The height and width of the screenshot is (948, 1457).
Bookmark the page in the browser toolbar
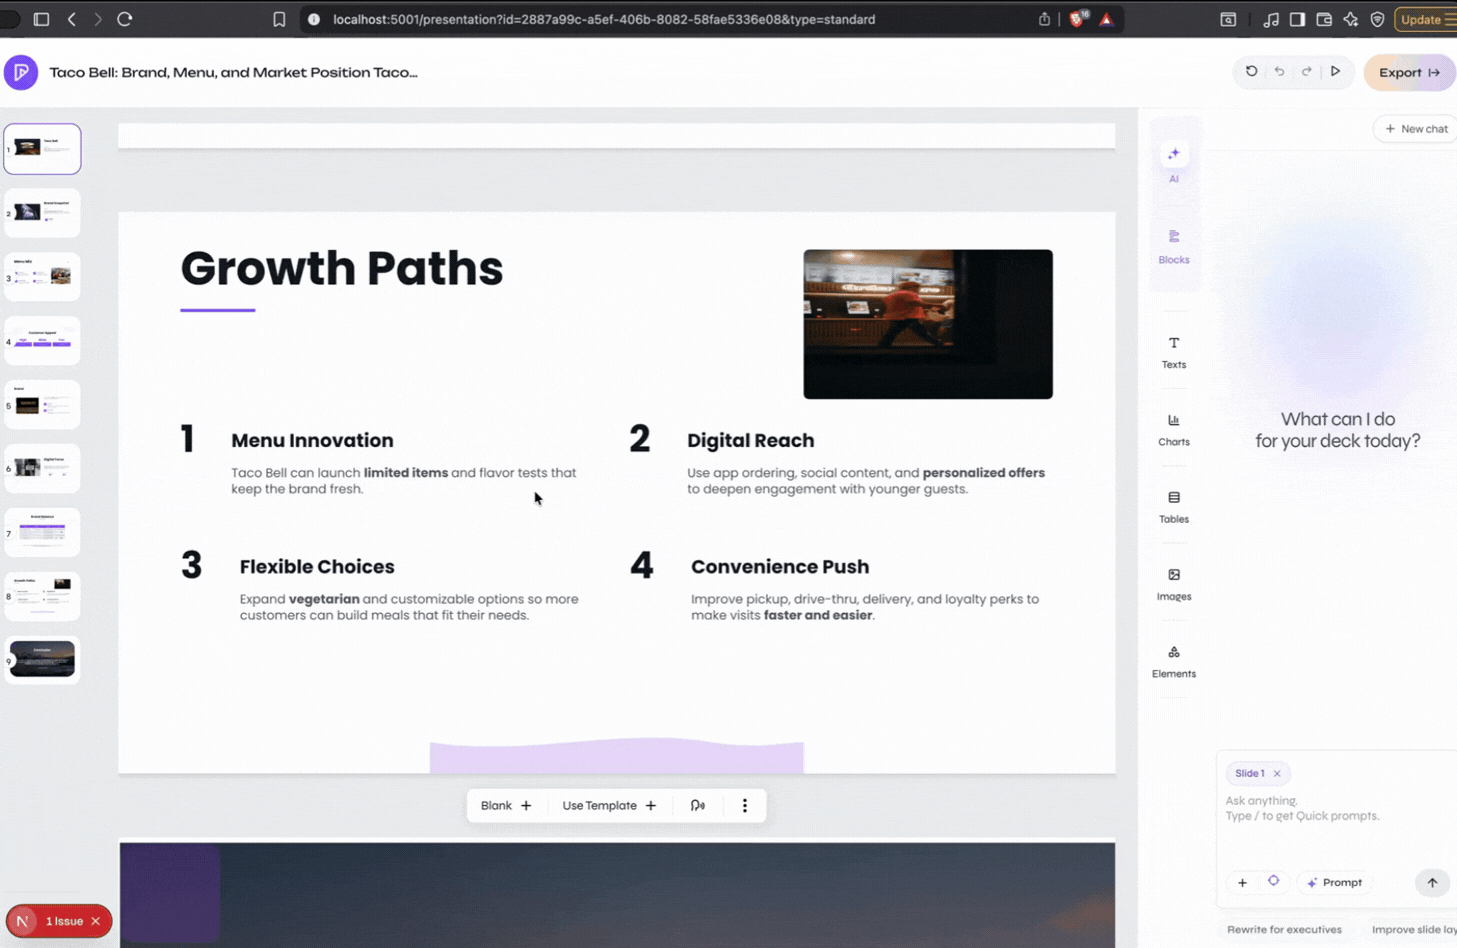[279, 19]
